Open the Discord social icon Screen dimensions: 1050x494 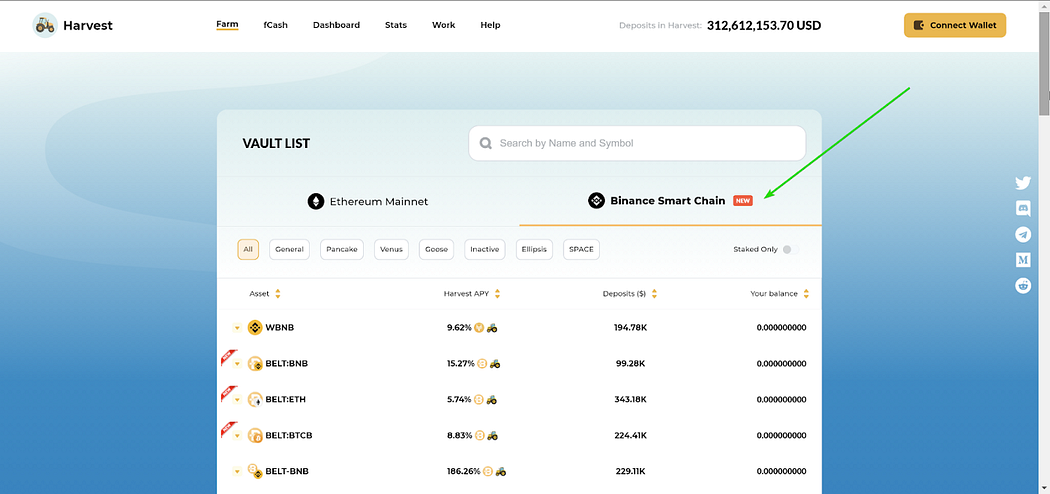pos(1023,208)
